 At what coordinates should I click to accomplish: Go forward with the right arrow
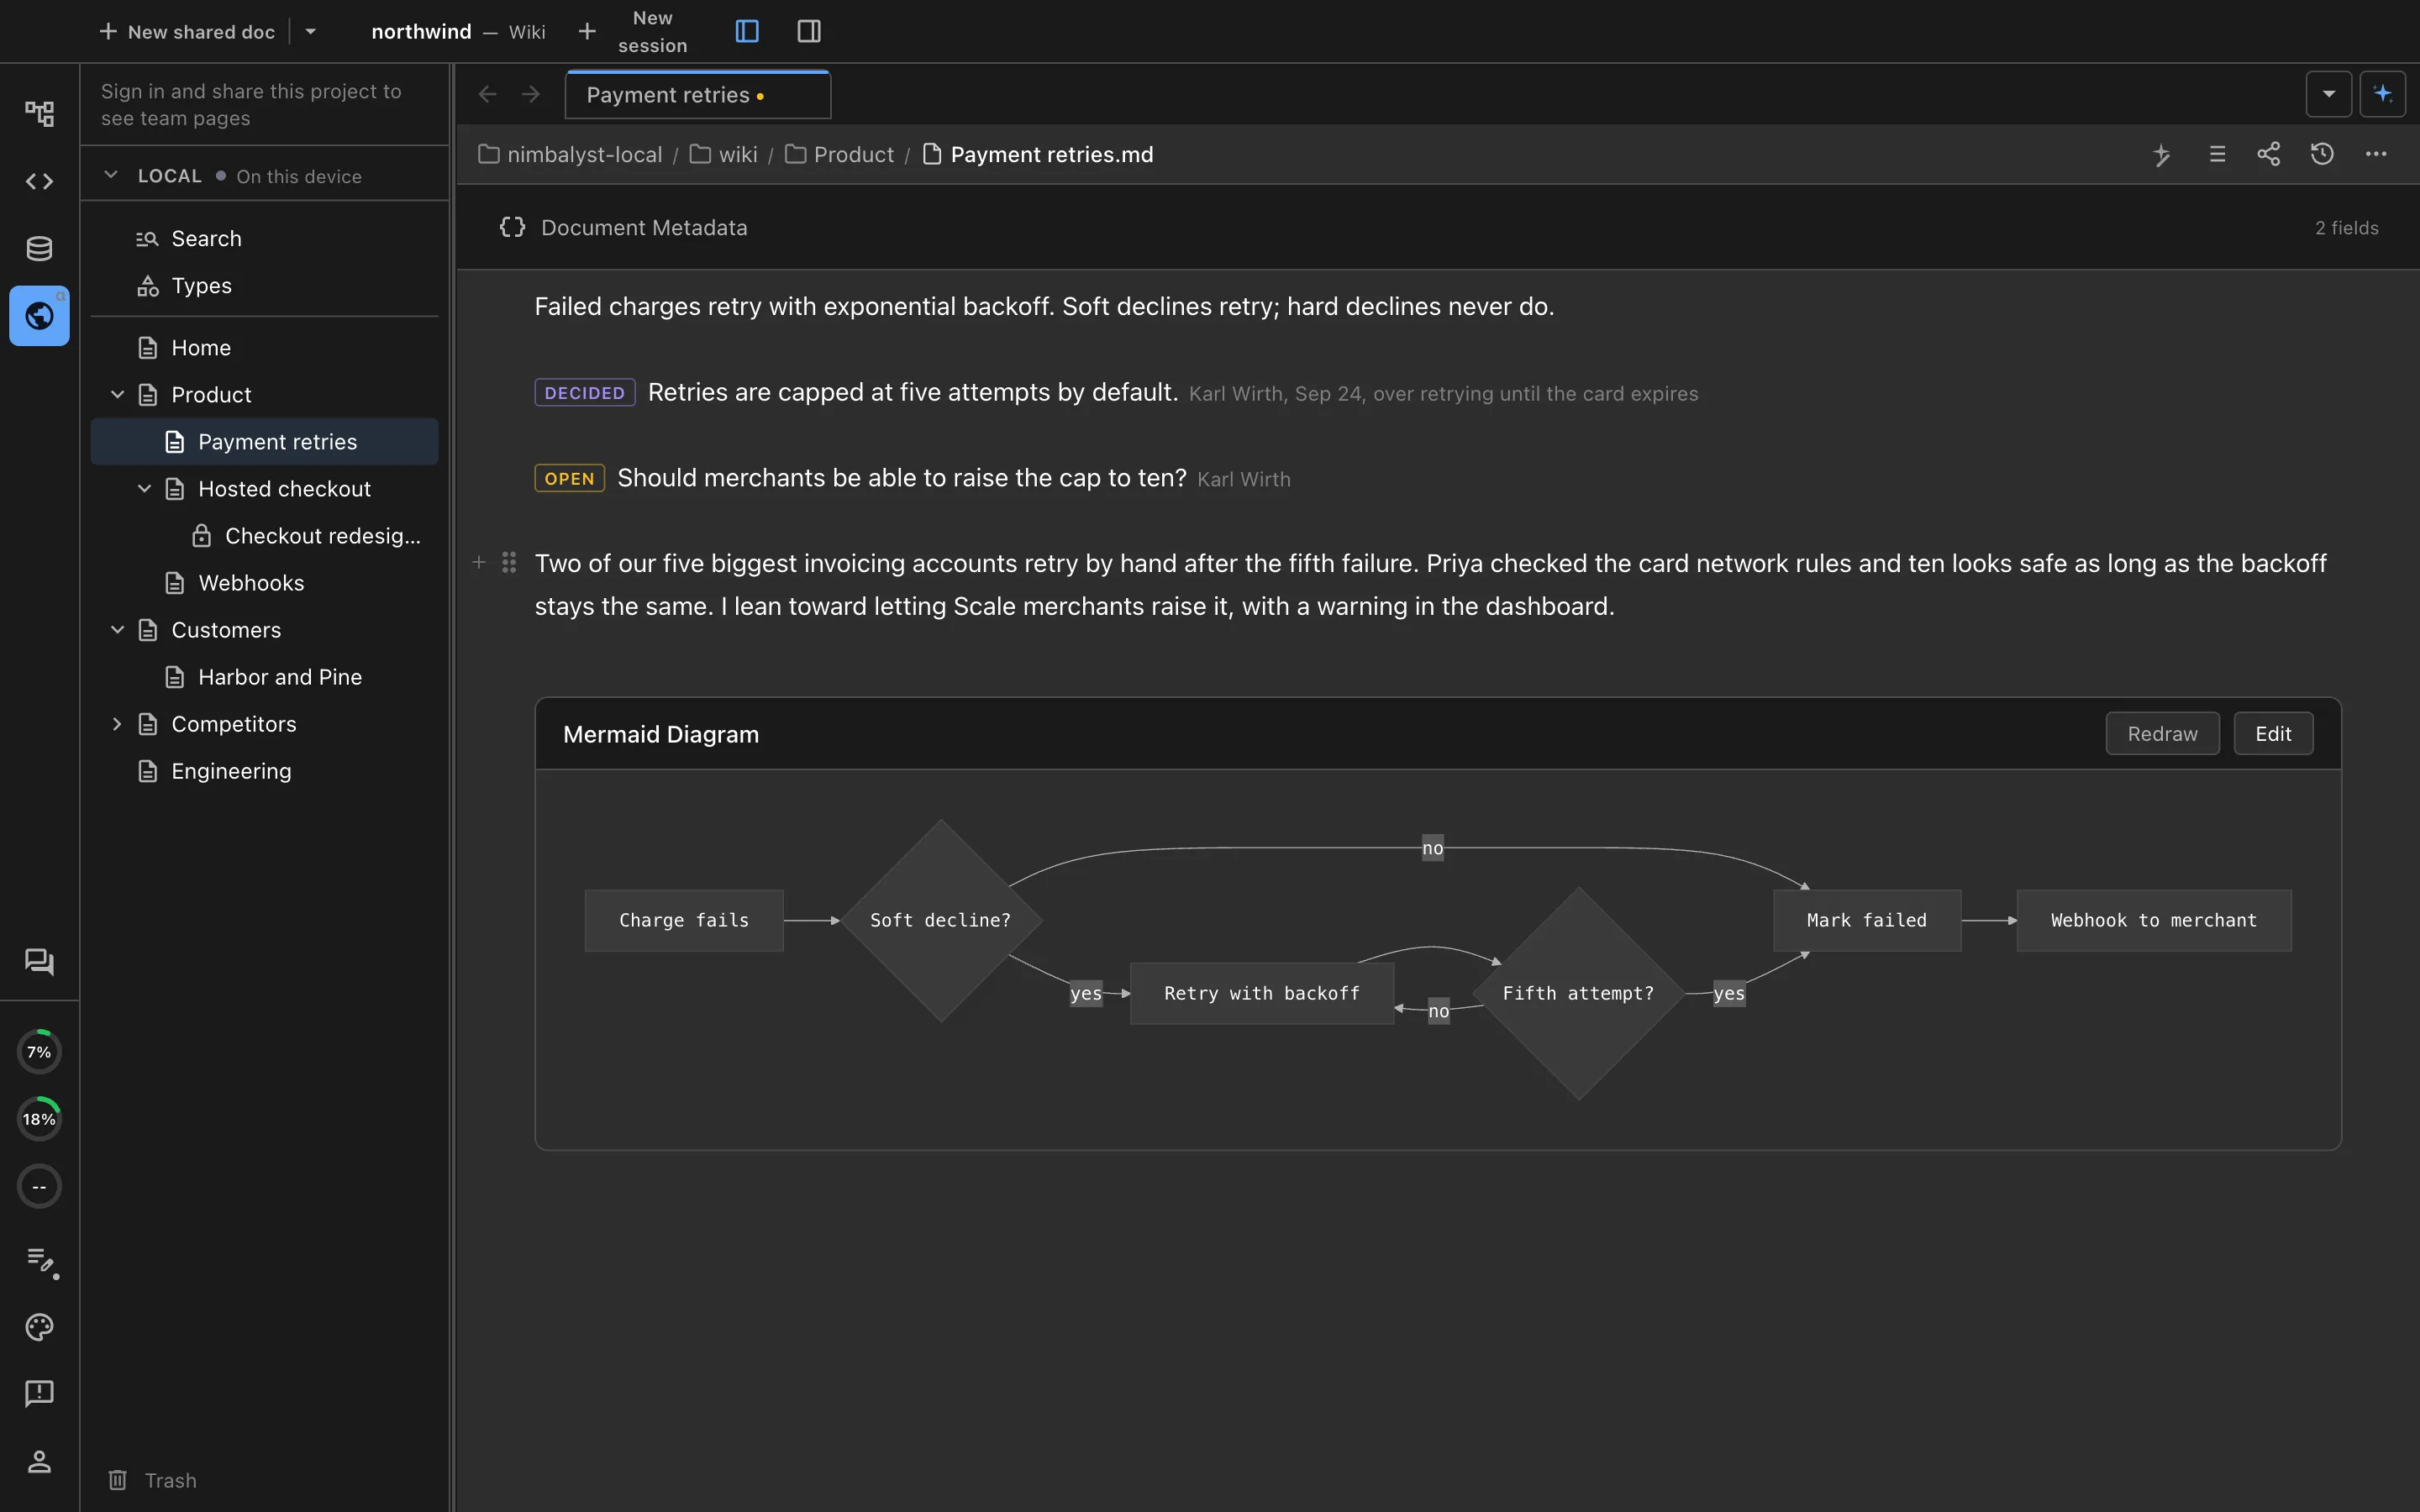pos(531,94)
